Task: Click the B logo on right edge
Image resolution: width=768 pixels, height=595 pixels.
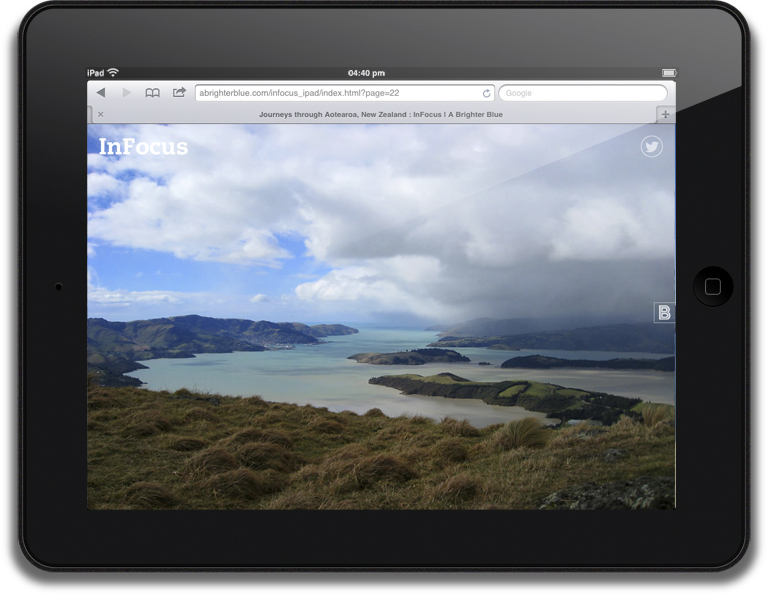Action: [x=664, y=313]
